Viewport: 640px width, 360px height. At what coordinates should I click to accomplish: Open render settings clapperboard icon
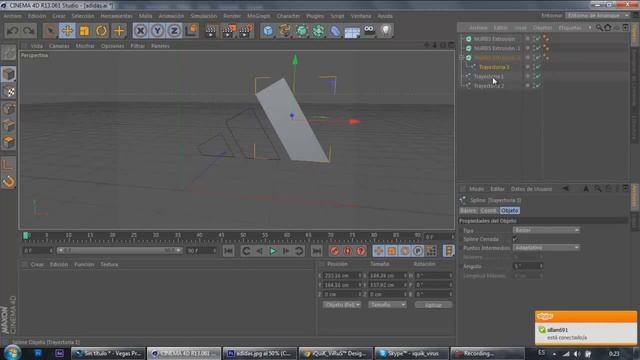246,31
